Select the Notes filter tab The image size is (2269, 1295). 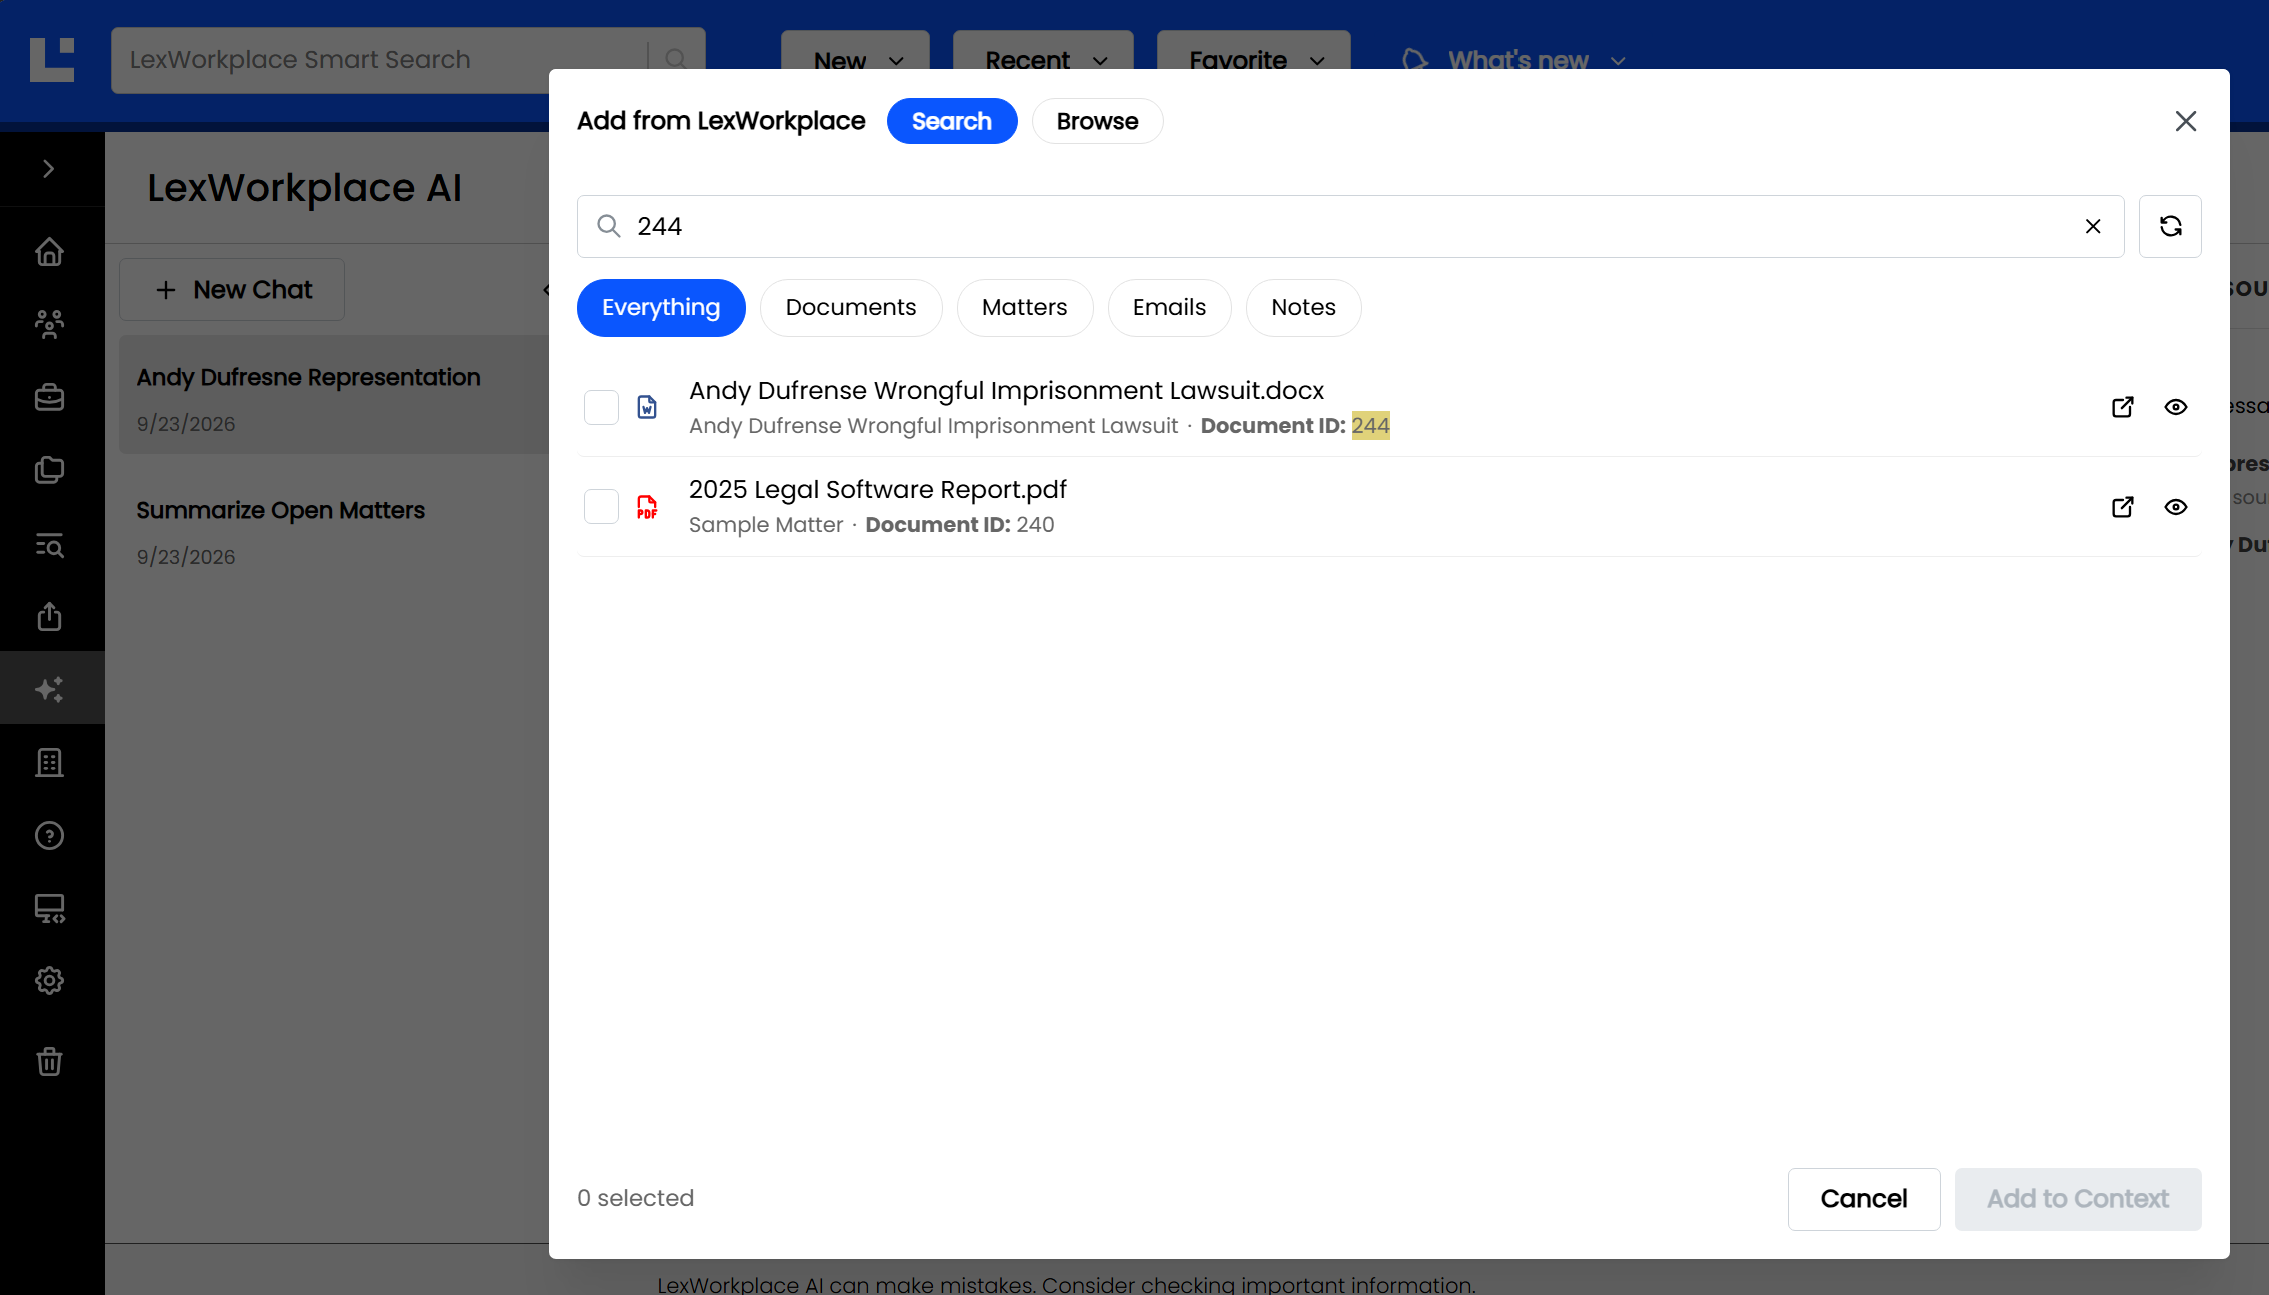point(1303,308)
